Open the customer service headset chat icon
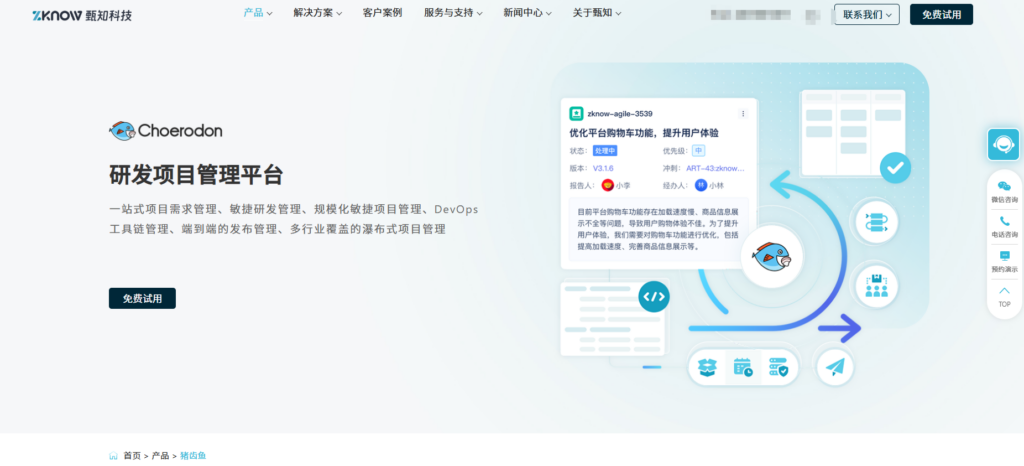 coord(1003,145)
